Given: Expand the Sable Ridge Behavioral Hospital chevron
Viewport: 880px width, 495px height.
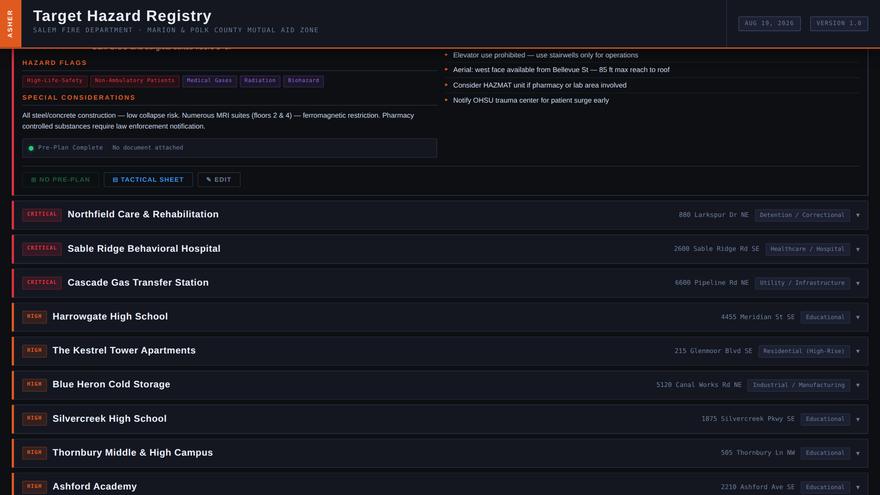Looking at the screenshot, I should 858,249.
